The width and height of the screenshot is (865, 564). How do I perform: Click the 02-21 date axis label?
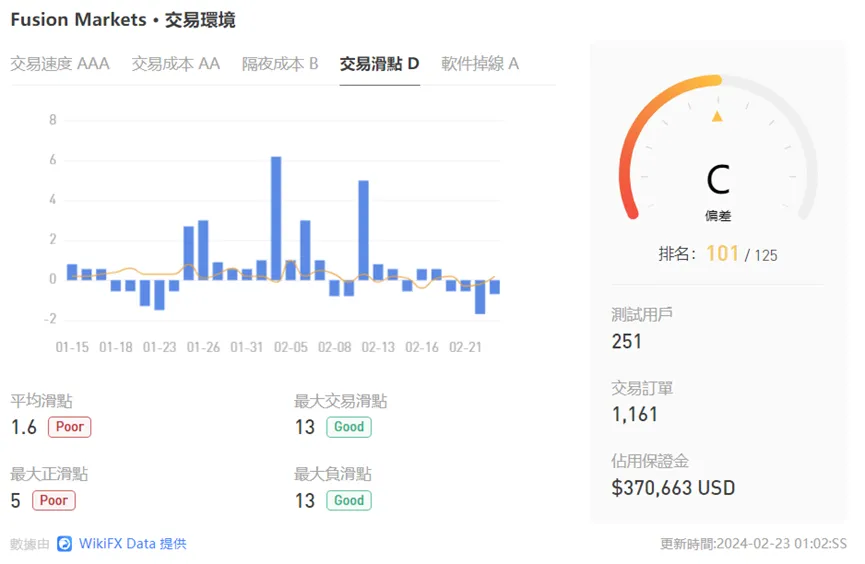pyautogui.click(x=465, y=348)
